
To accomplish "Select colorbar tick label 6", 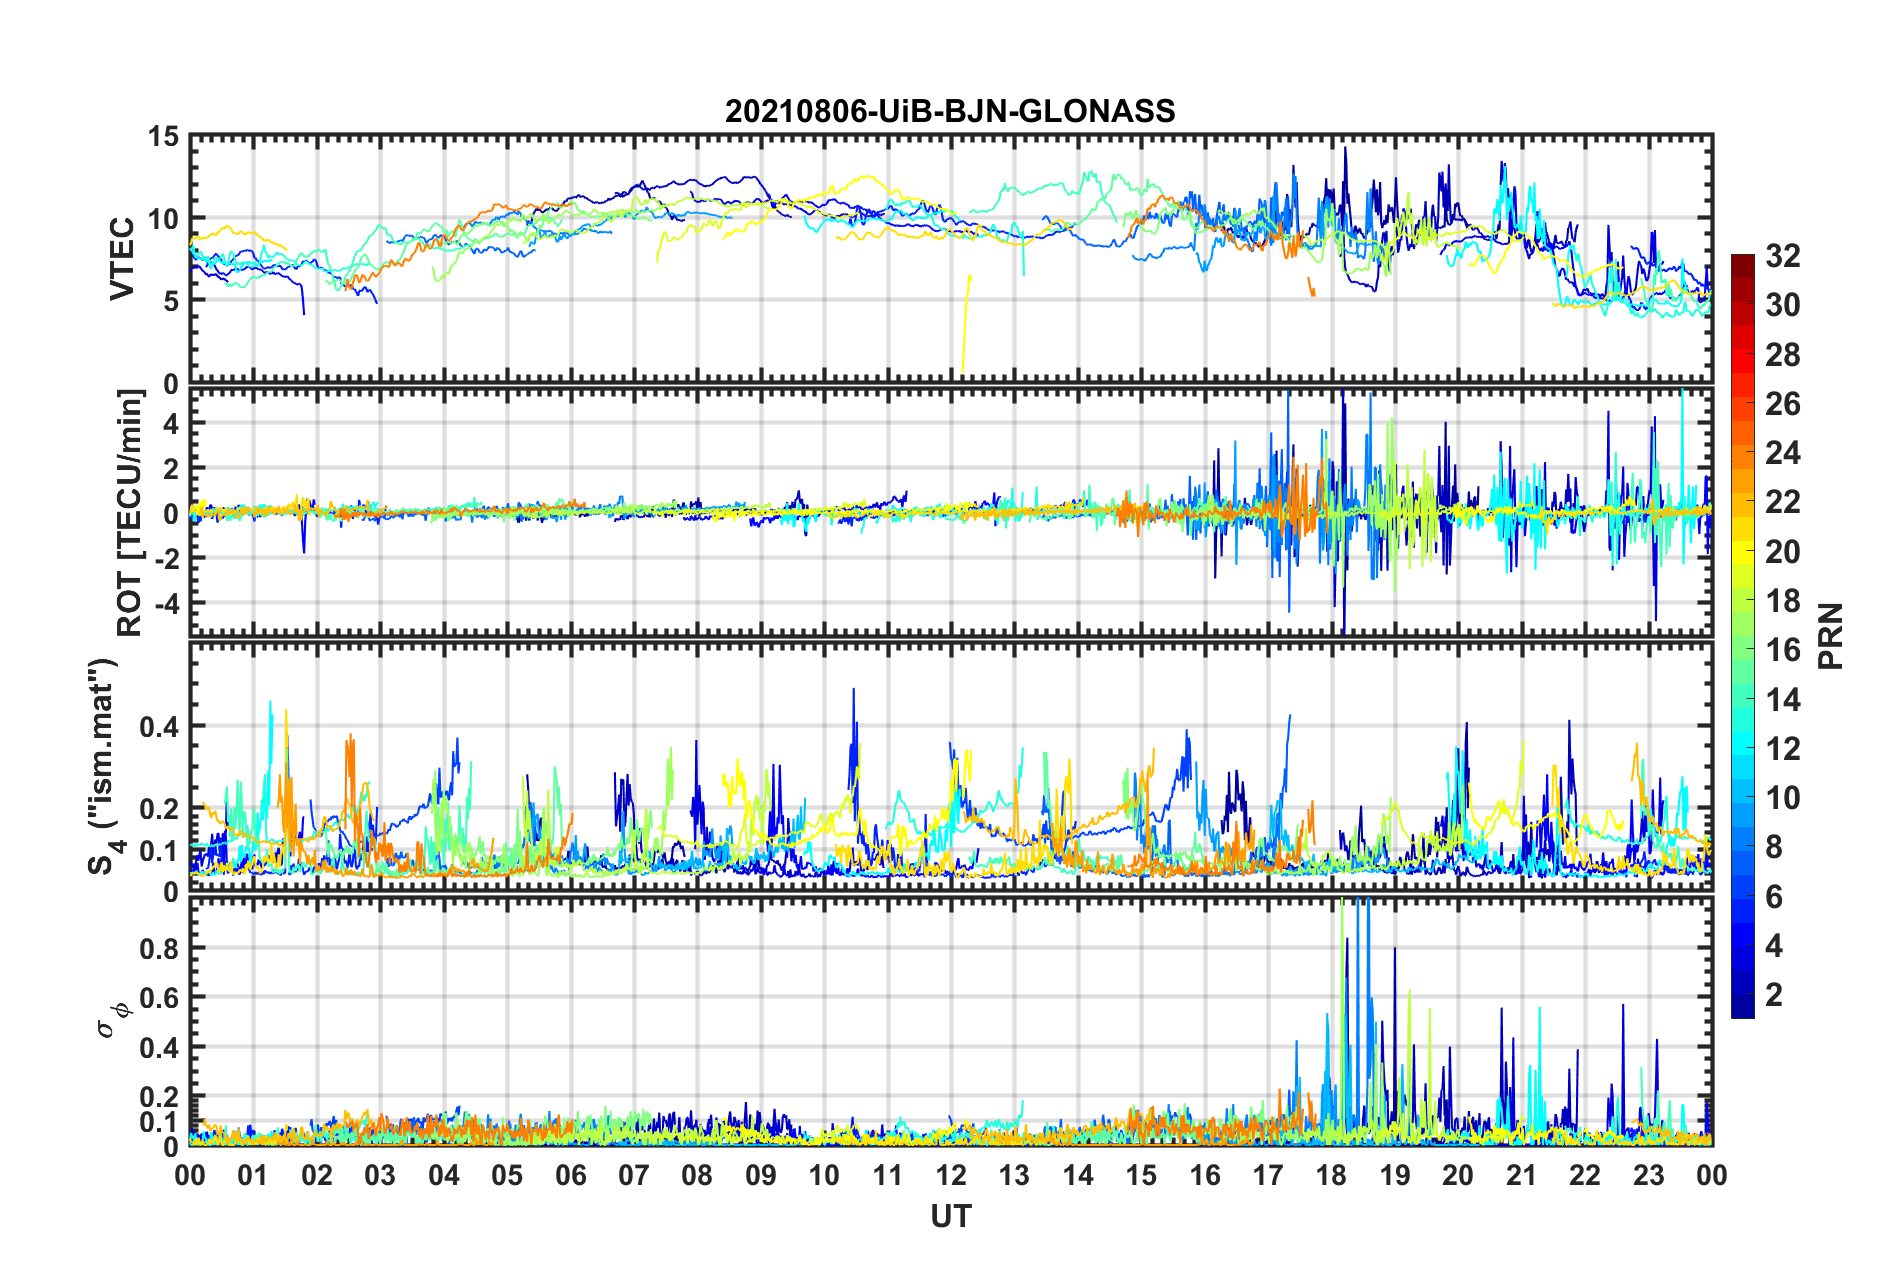I will coord(1774,897).
